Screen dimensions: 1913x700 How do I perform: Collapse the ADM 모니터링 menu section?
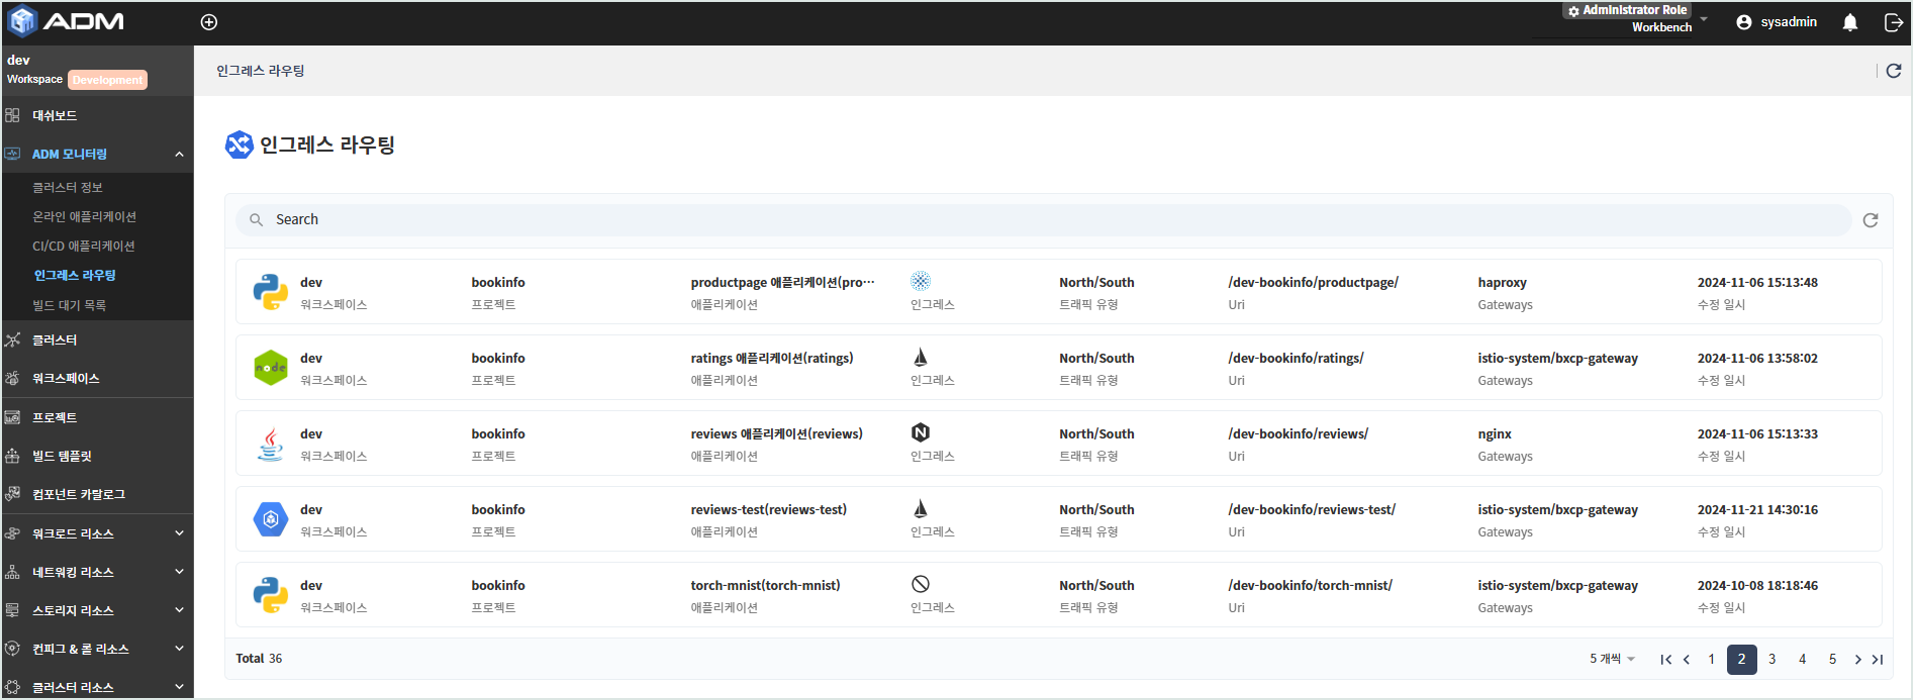pos(179,154)
